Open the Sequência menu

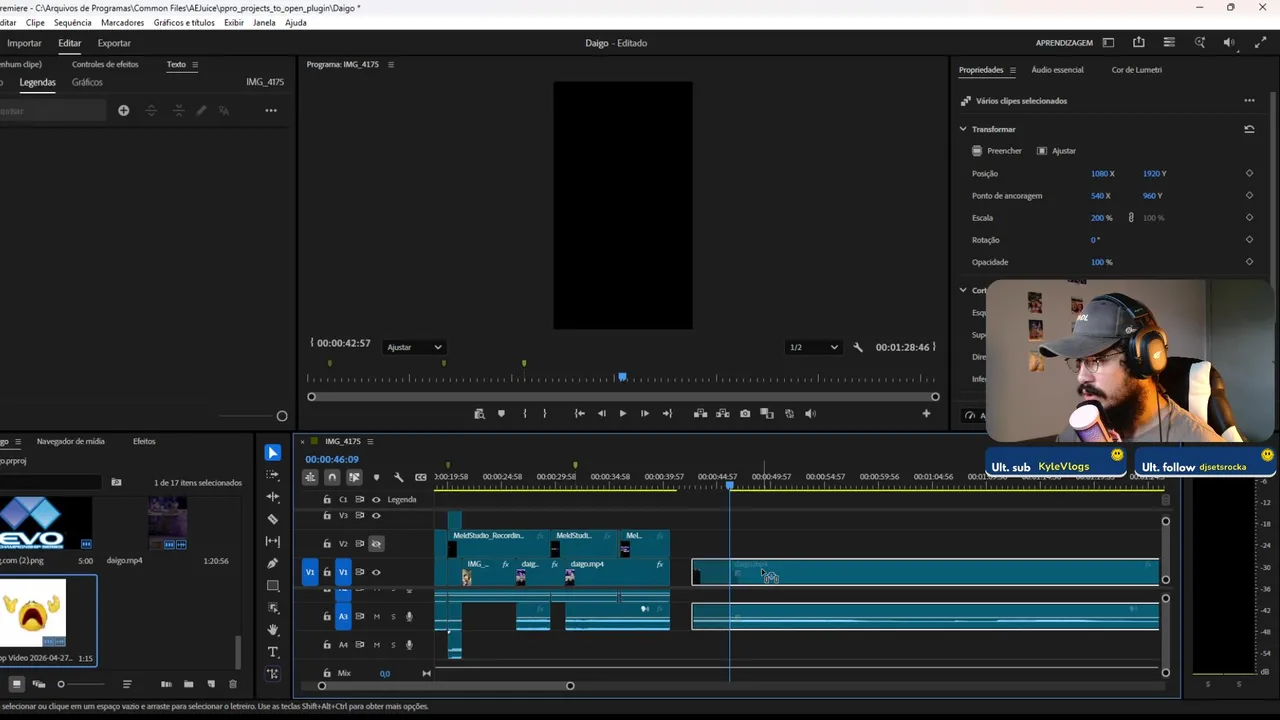pyautogui.click(x=72, y=22)
